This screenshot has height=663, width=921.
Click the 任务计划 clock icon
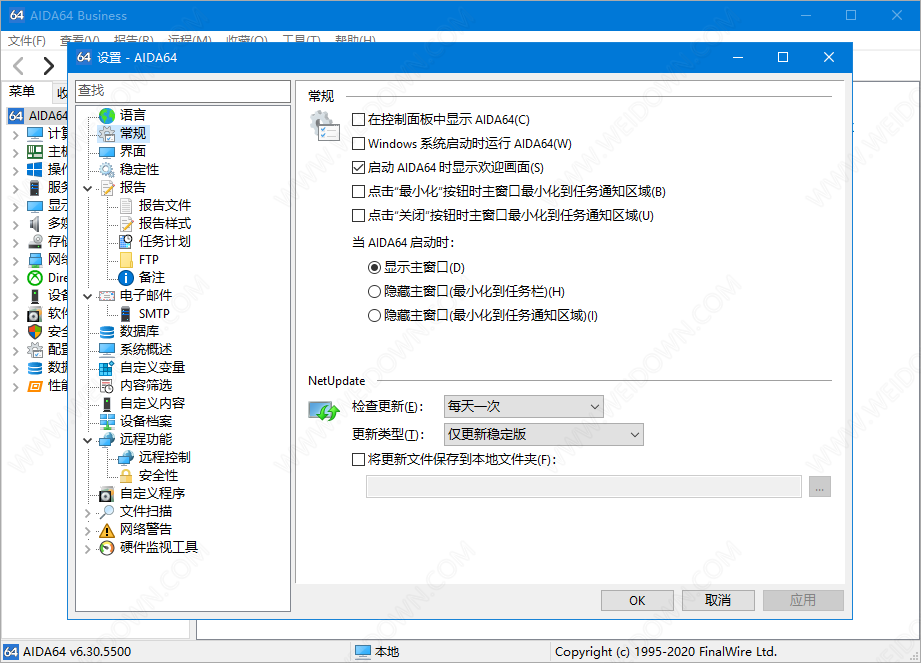coord(126,242)
